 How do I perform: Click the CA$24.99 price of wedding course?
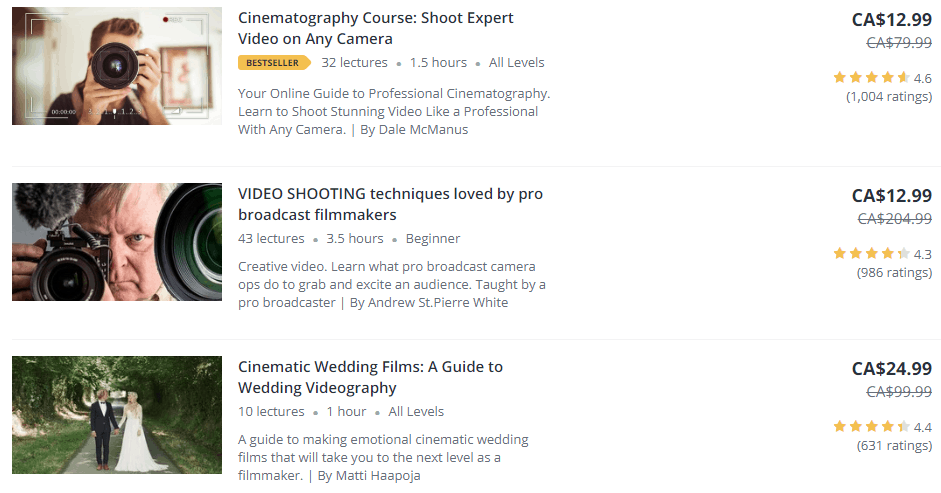click(892, 369)
